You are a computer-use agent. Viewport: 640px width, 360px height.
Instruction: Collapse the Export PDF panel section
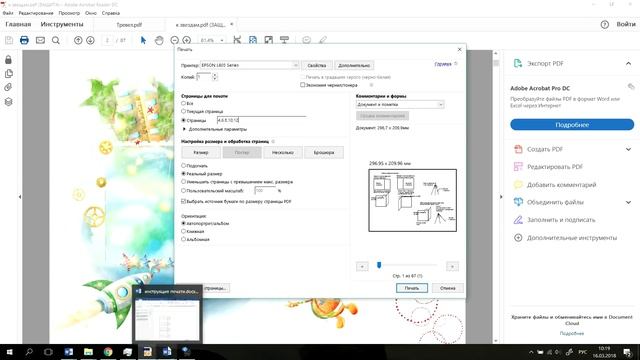(628, 64)
